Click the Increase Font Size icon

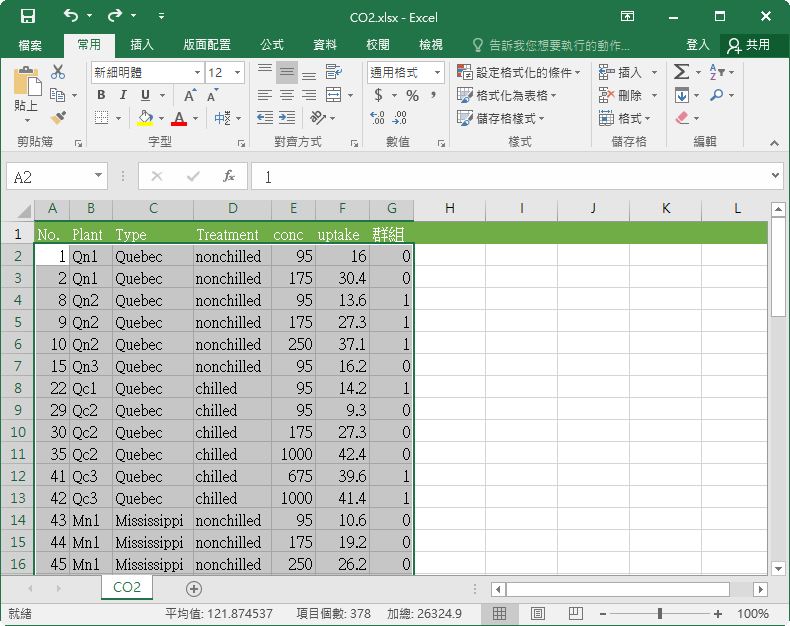tap(191, 95)
